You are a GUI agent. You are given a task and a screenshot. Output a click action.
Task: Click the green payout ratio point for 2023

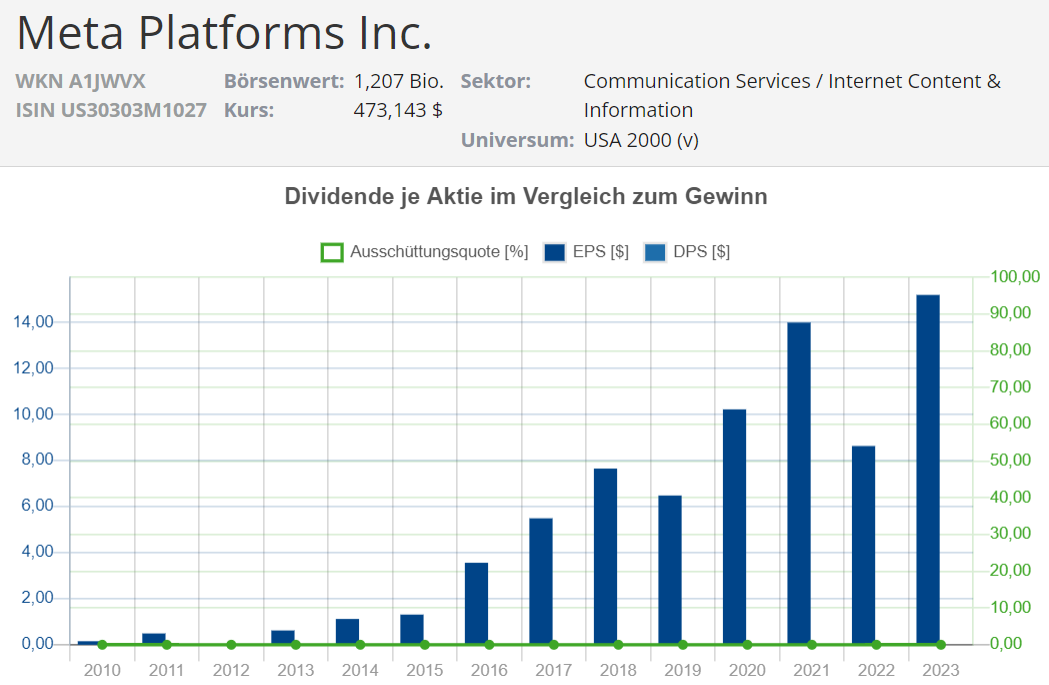(941, 645)
